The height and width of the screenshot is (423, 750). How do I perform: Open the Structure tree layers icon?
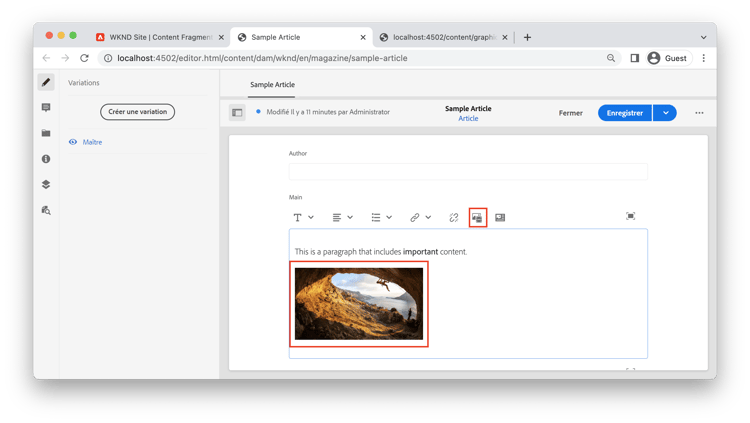click(46, 184)
